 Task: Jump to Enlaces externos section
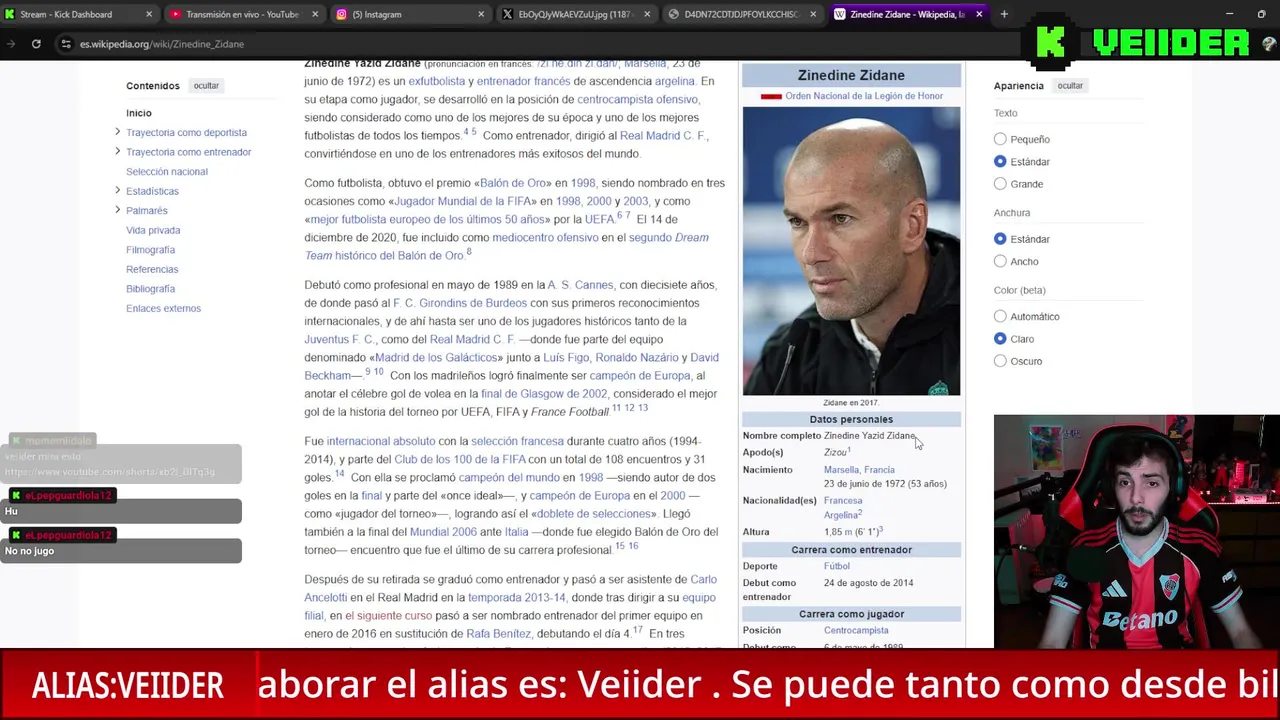[x=163, y=308]
